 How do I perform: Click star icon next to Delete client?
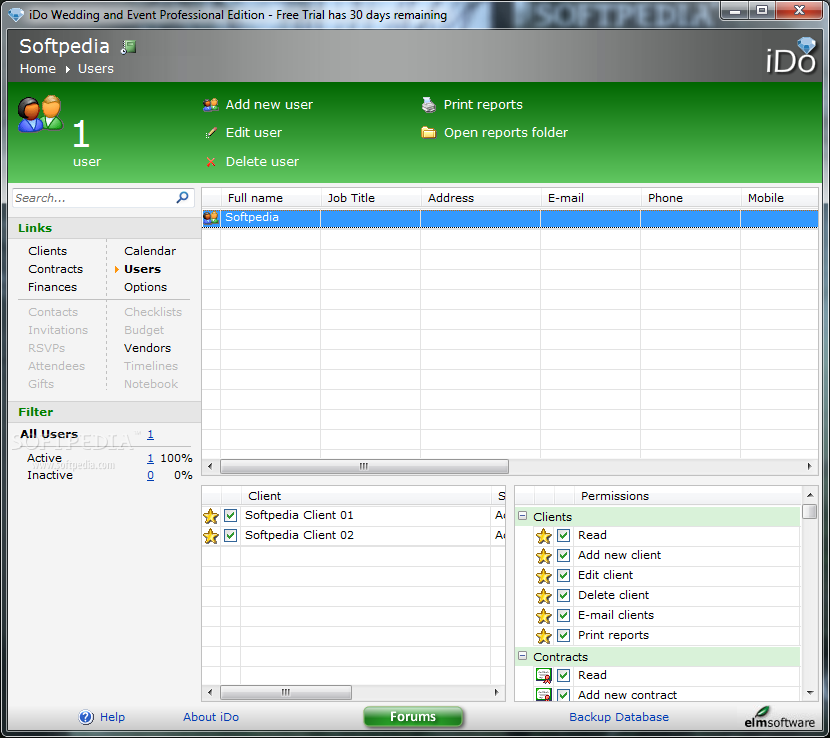click(544, 596)
